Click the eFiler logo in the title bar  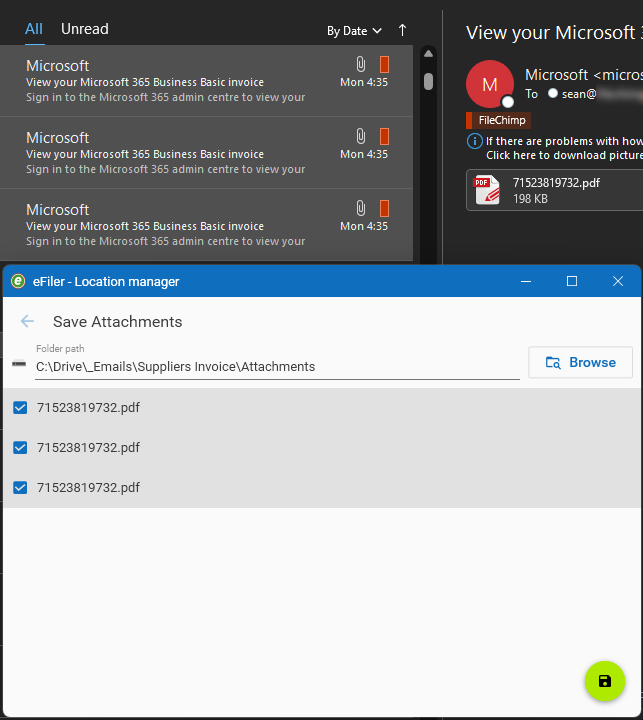18,281
